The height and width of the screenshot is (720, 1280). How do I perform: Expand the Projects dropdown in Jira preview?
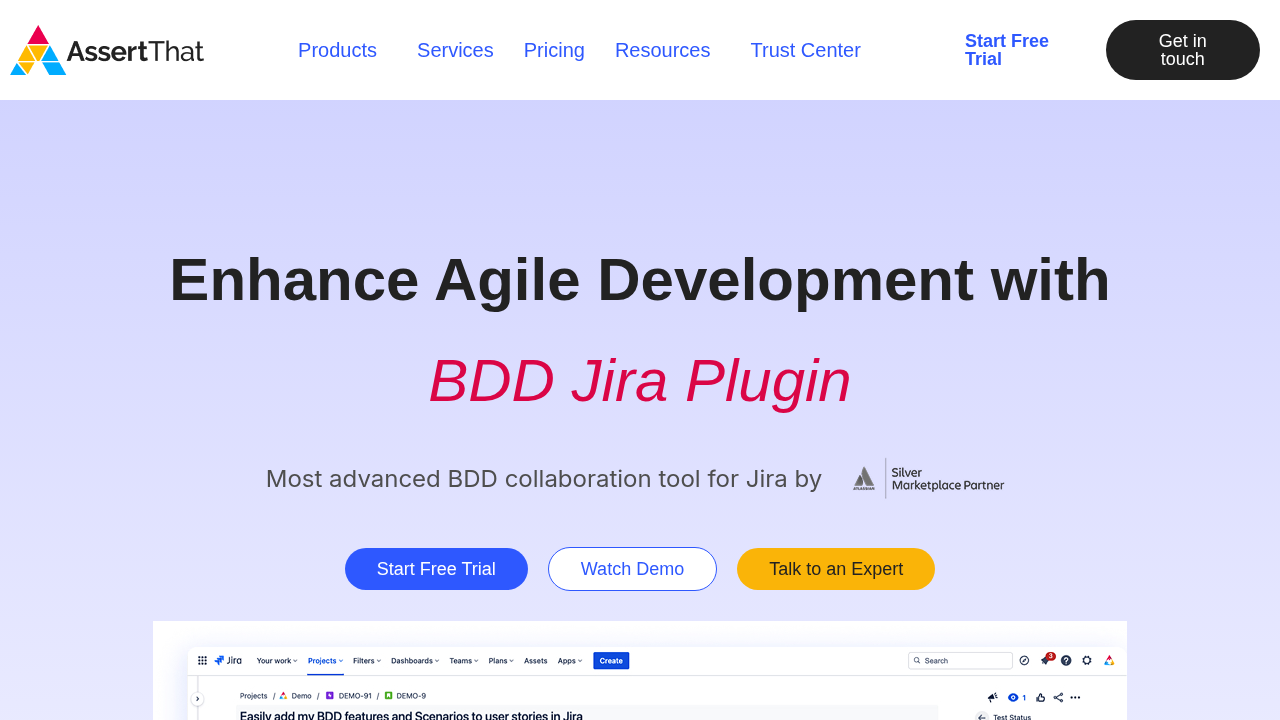(x=325, y=660)
